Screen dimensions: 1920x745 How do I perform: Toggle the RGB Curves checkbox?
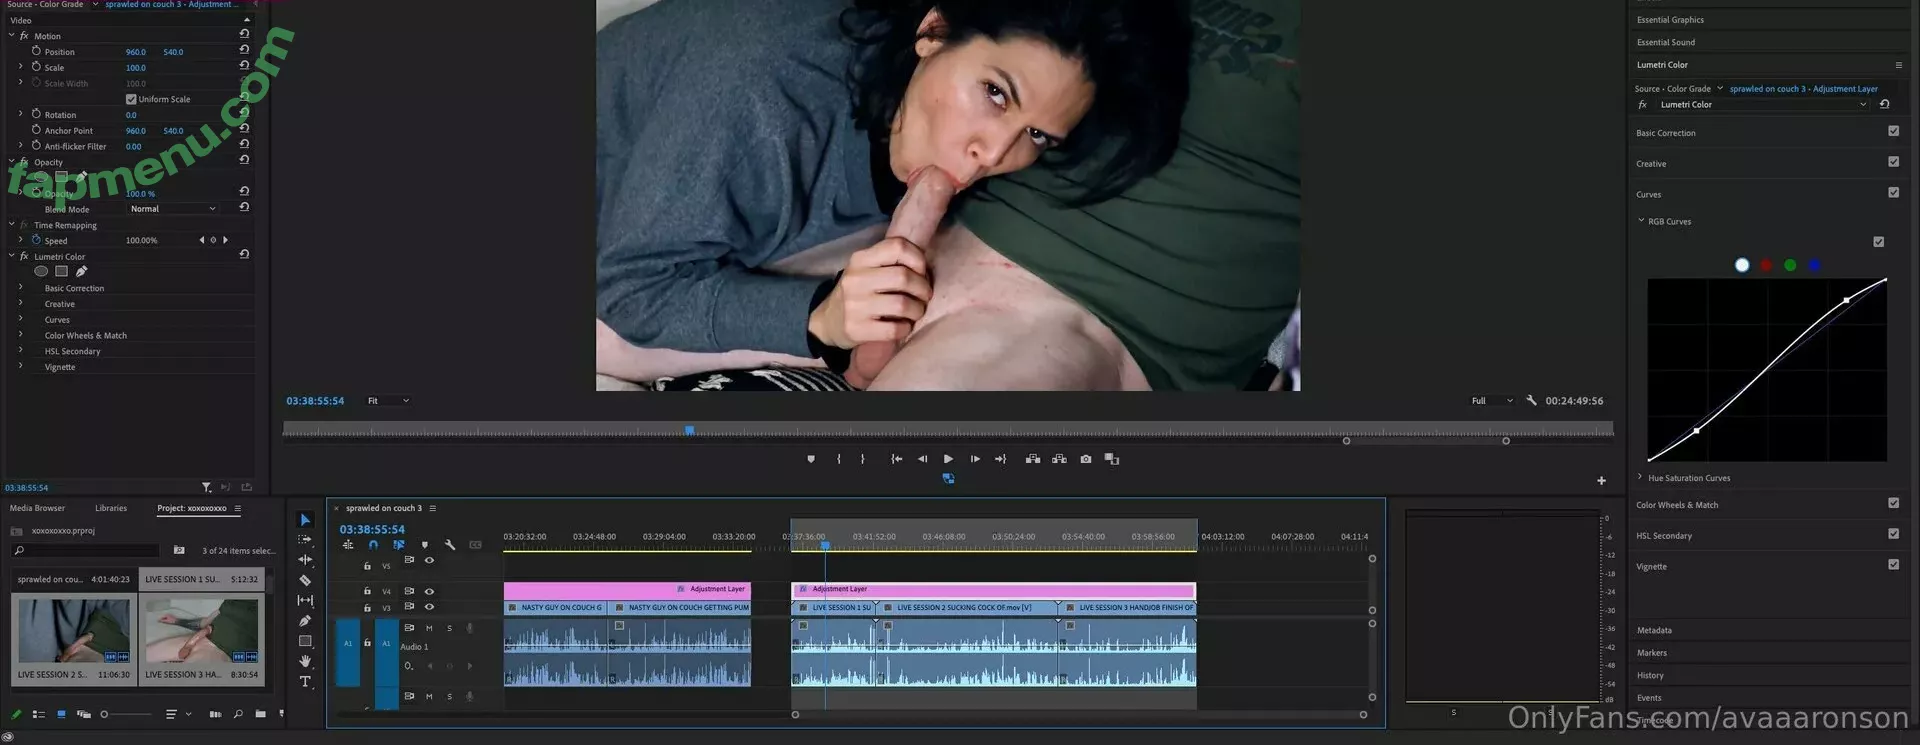(x=1878, y=242)
